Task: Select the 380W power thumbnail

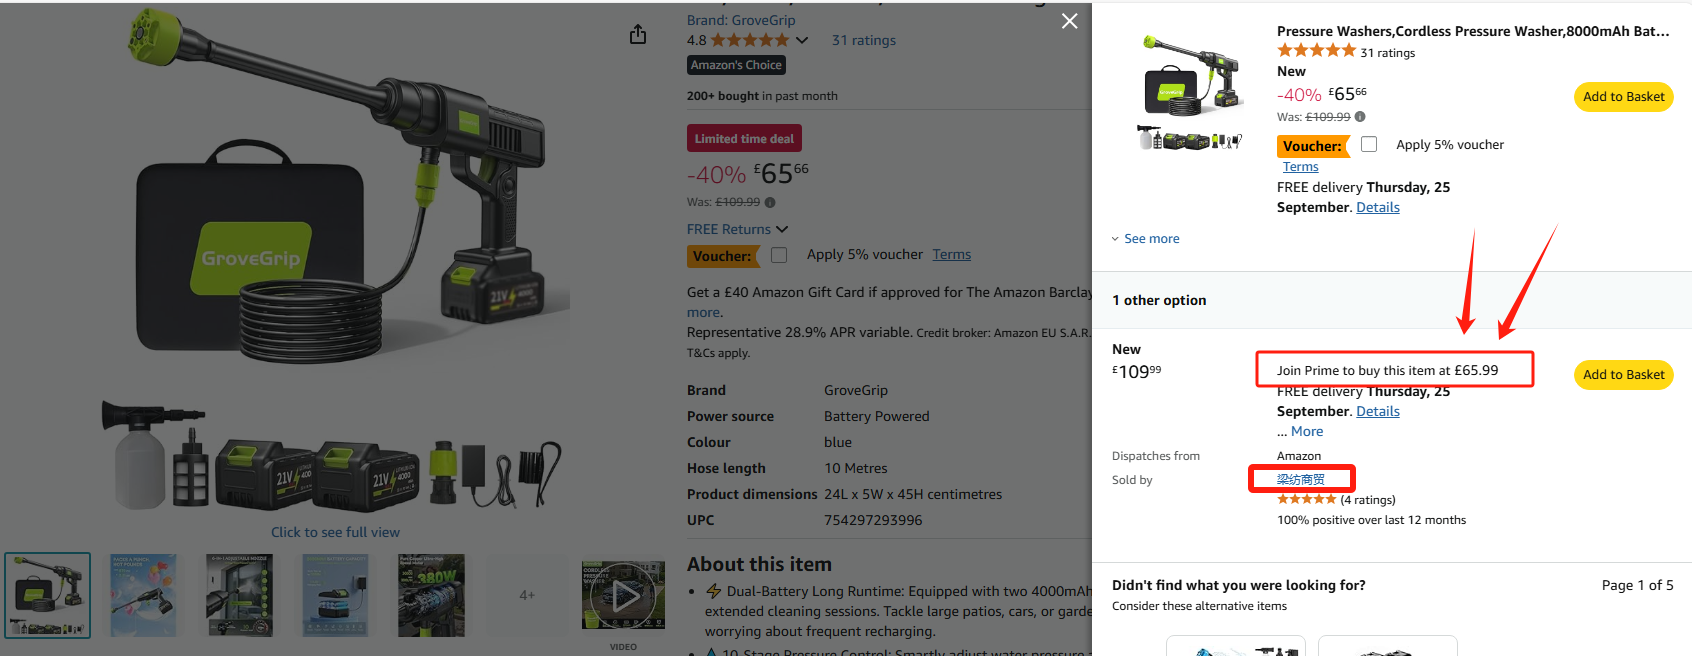Action: click(431, 596)
